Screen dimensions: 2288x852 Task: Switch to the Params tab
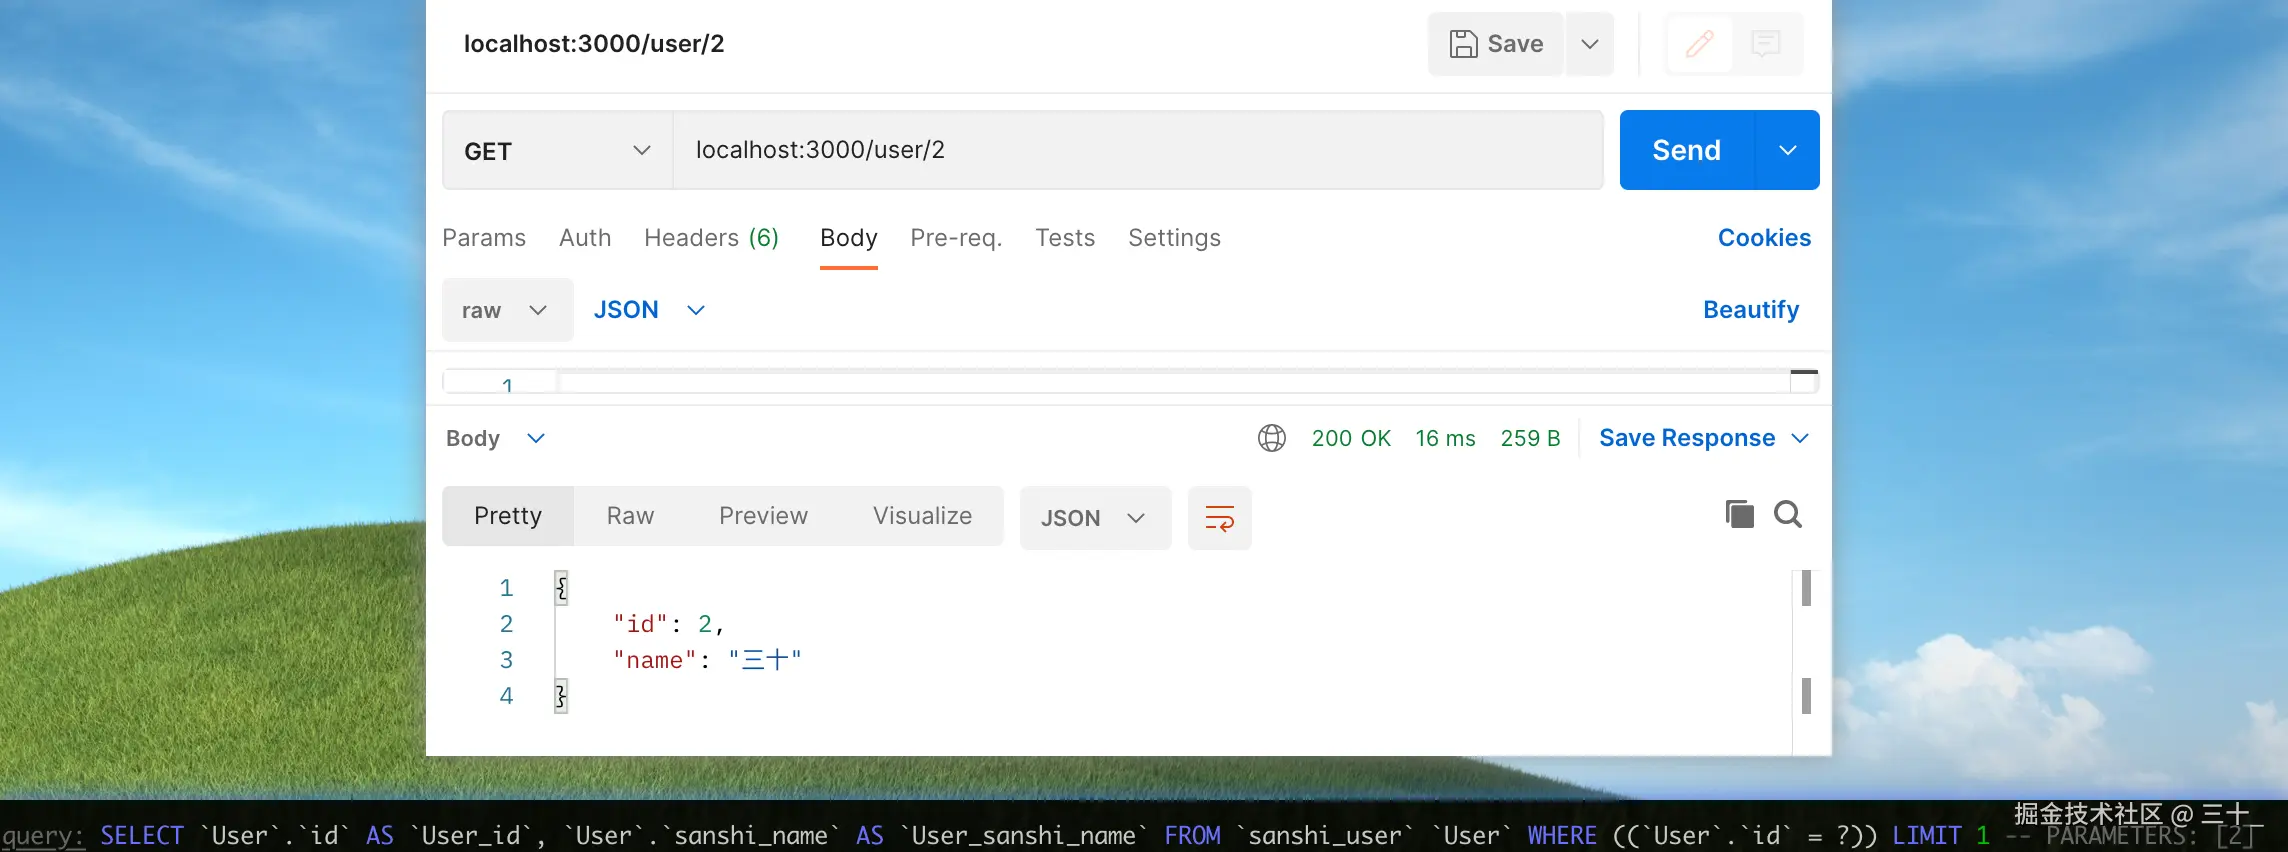(484, 238)
